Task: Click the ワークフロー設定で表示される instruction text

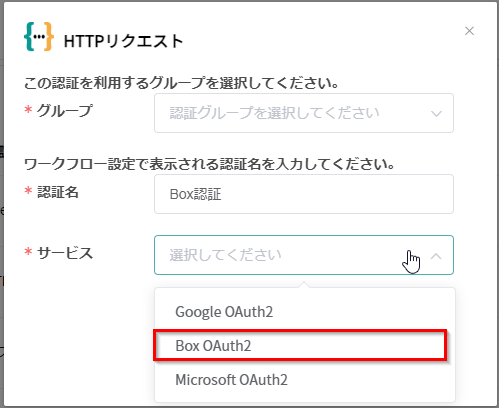Action: pos(210,164)
